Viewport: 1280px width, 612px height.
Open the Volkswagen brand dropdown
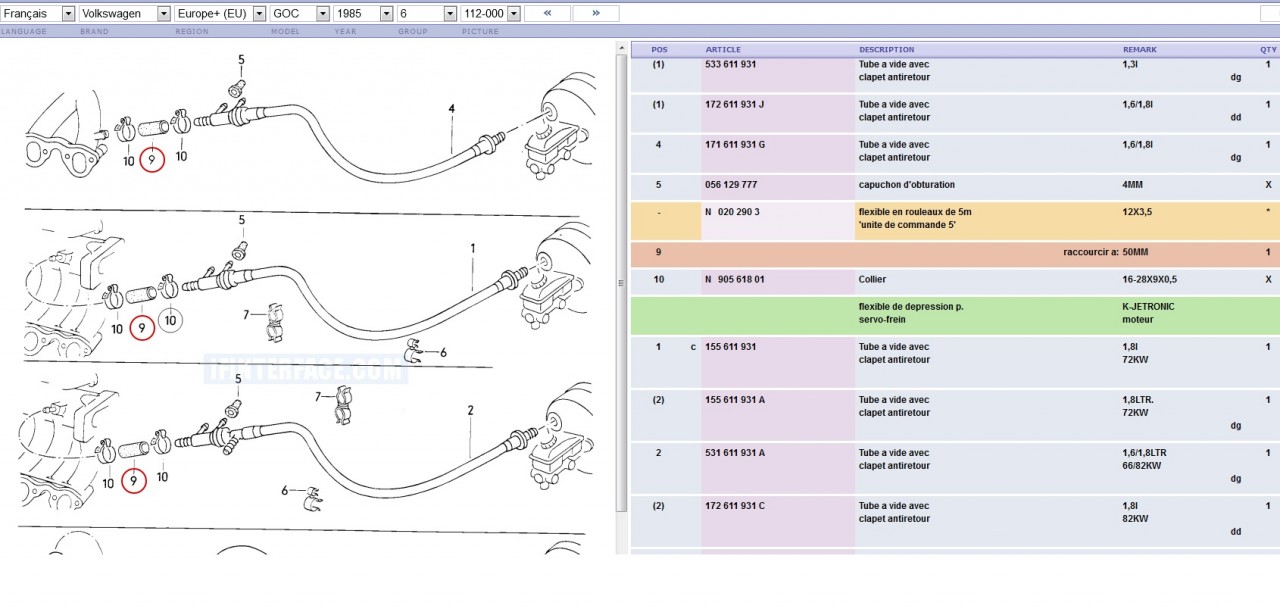tap(125, 14)
